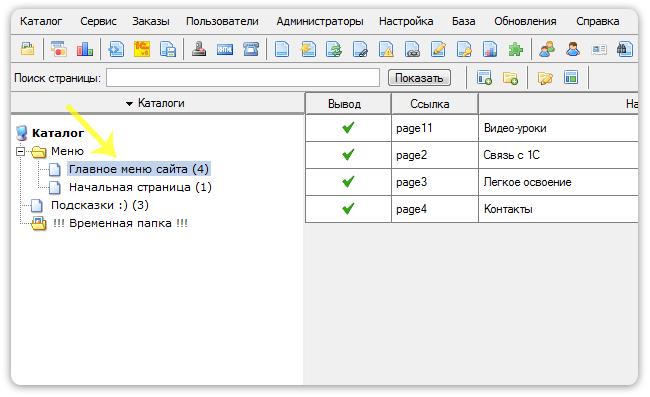Click the rubber stamp toolbar icon
This screenshot has width=650, height=397.
pyautogui.click(x=199, y=49)
